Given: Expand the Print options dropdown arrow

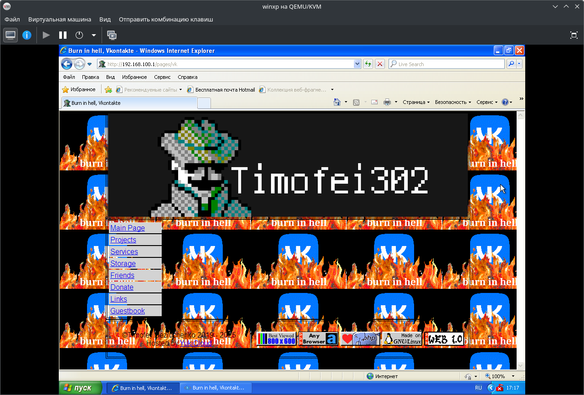Looking at the screenshot, I should (396, 102).
